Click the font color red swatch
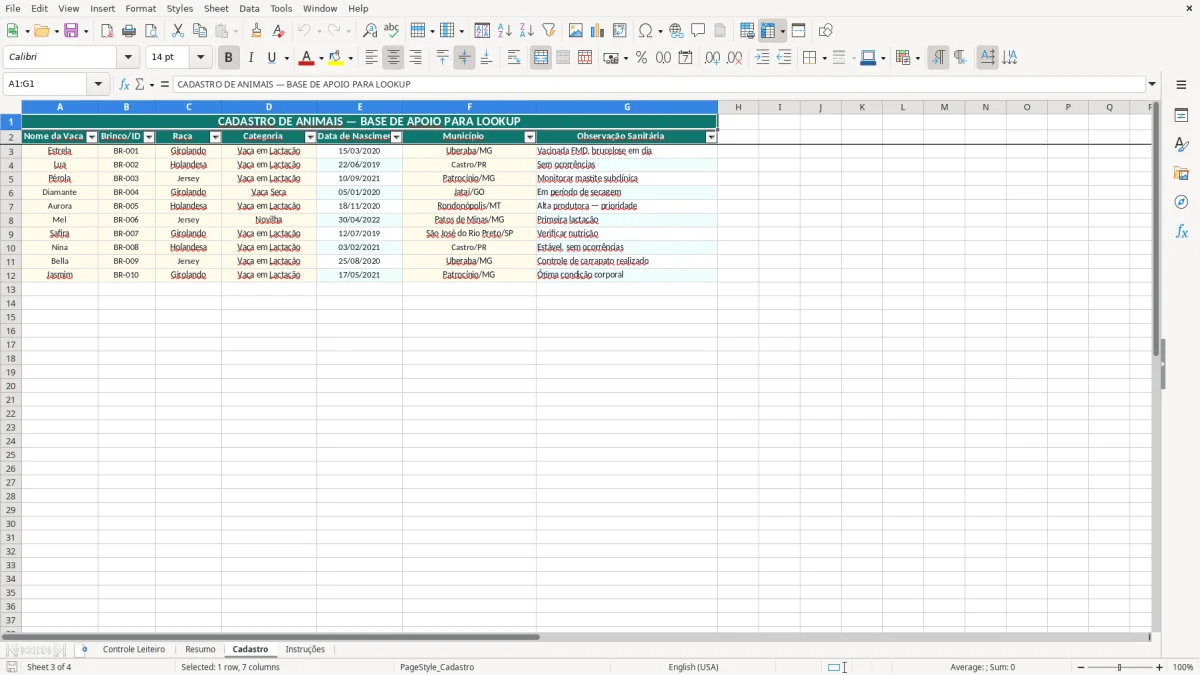The height and width of the screenshot is (675, 1200). tap(306, 58)
